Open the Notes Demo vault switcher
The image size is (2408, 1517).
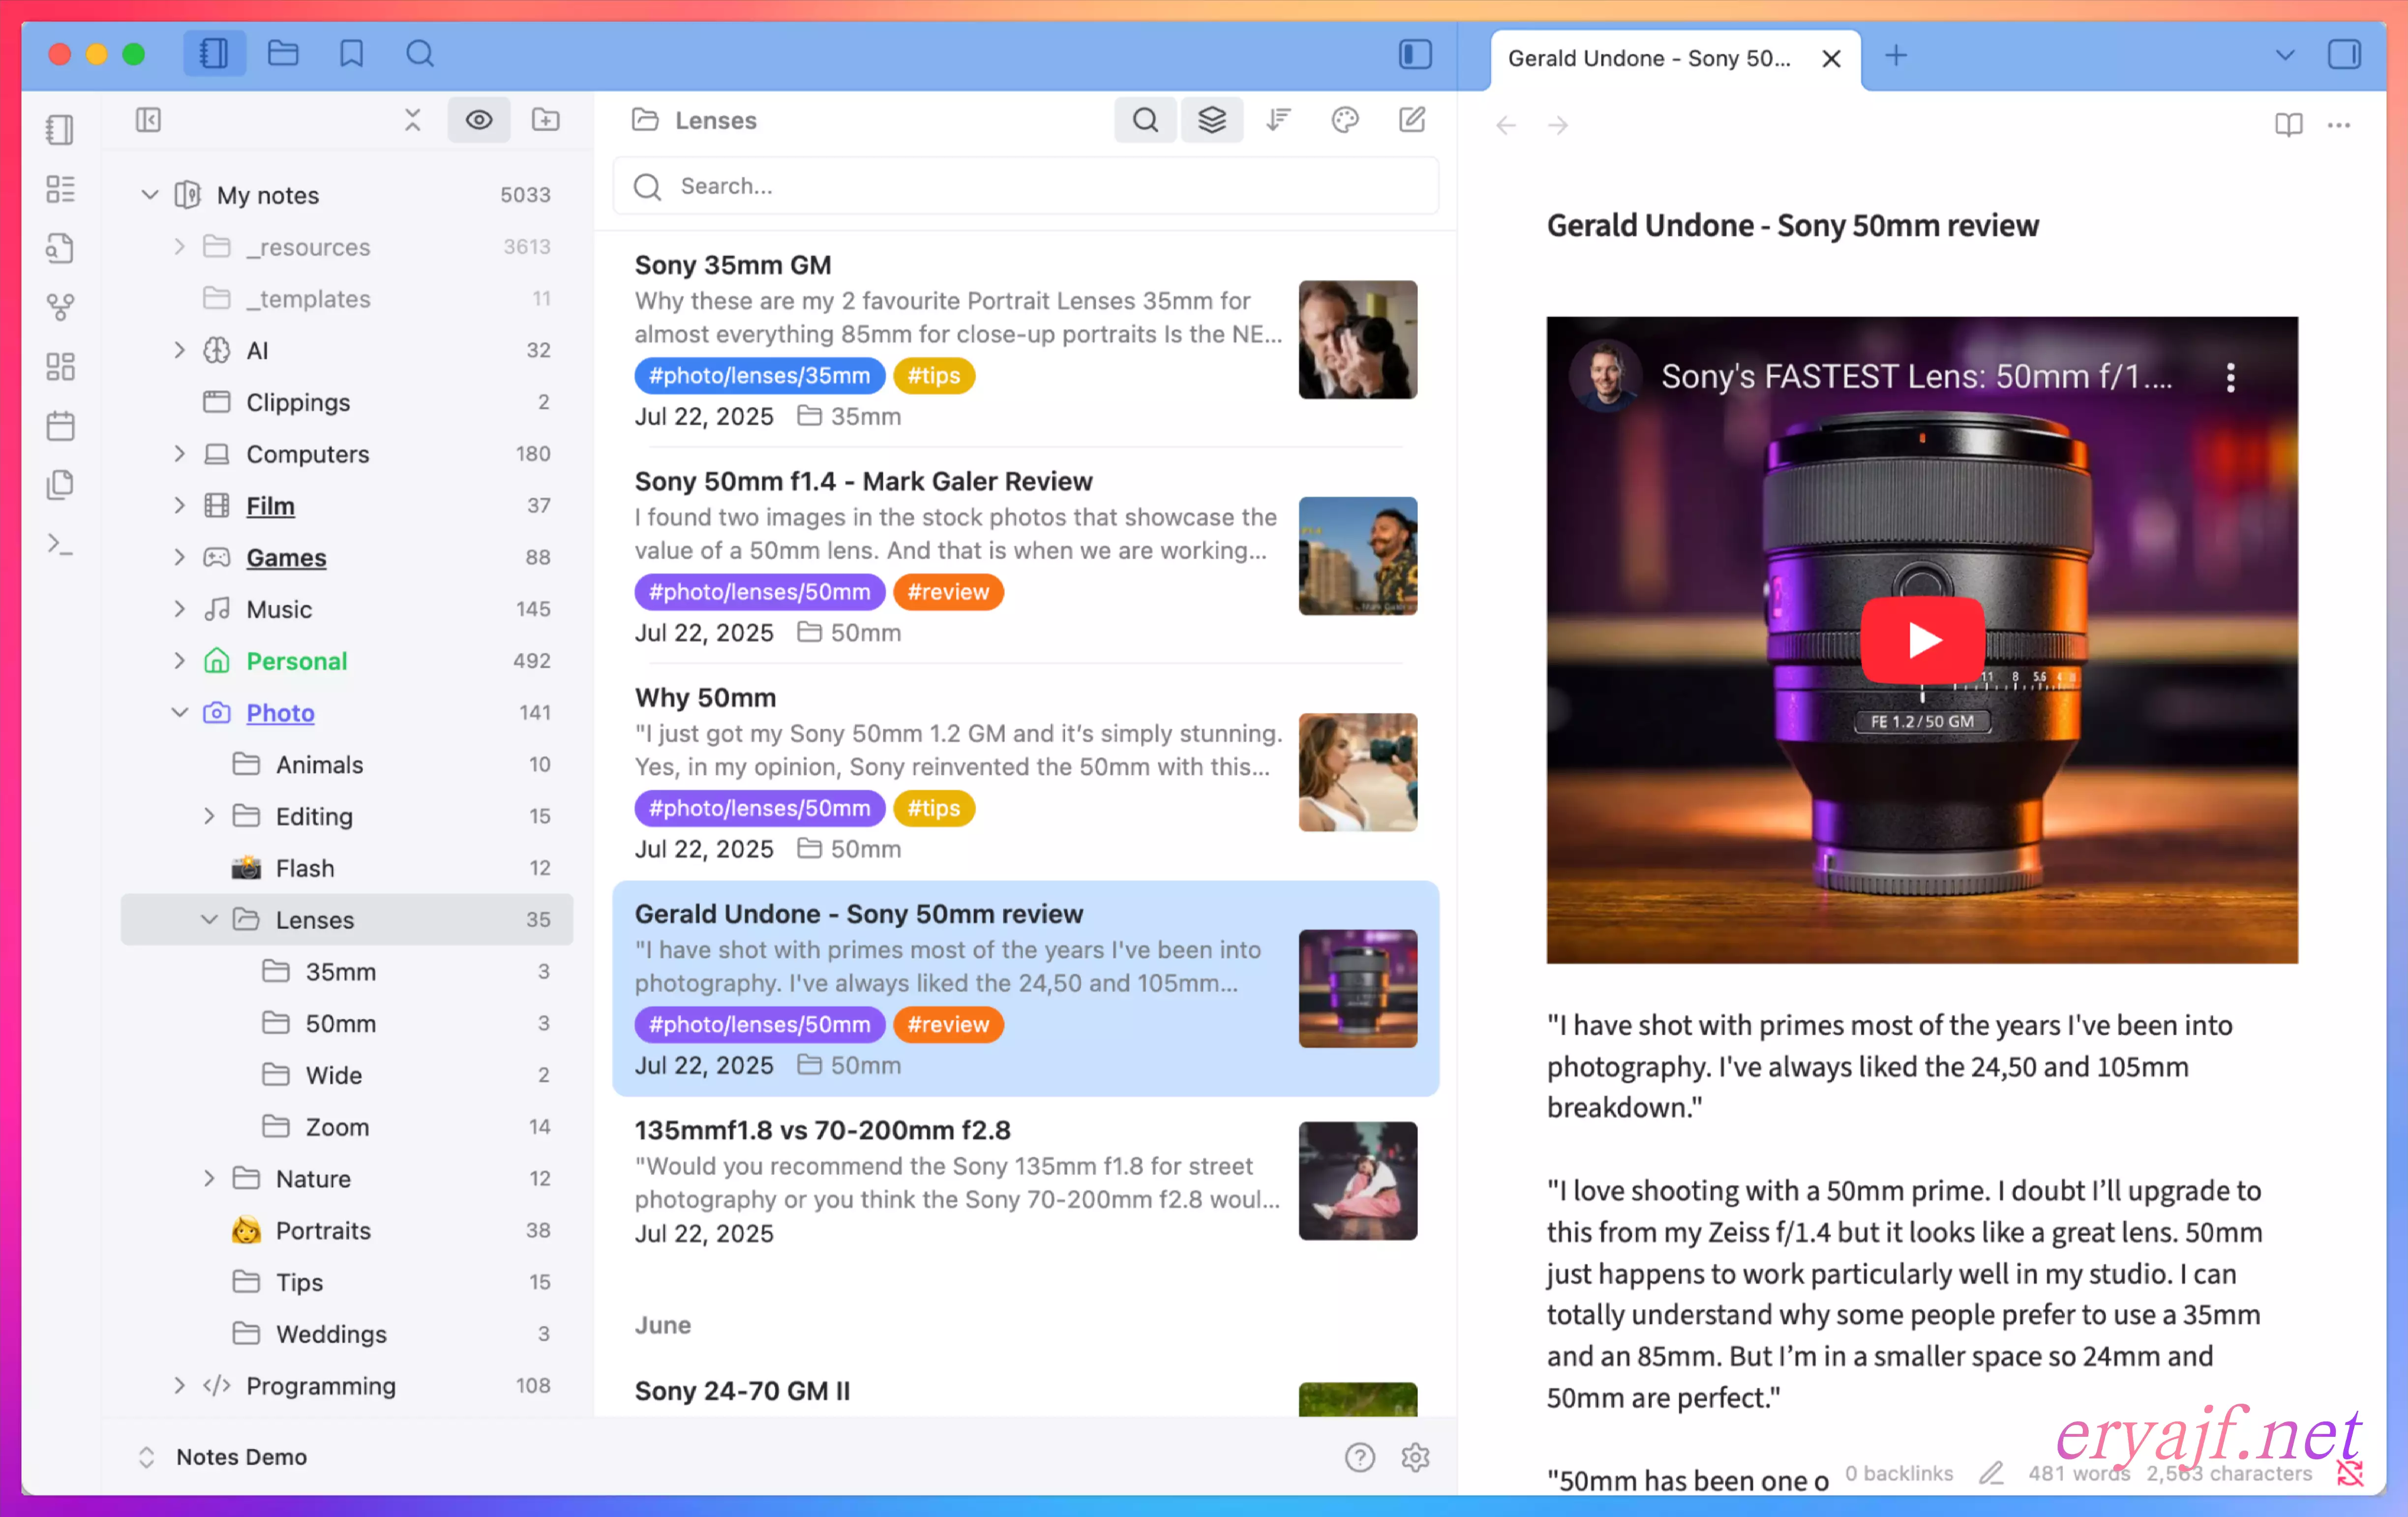click(240, 1456)
